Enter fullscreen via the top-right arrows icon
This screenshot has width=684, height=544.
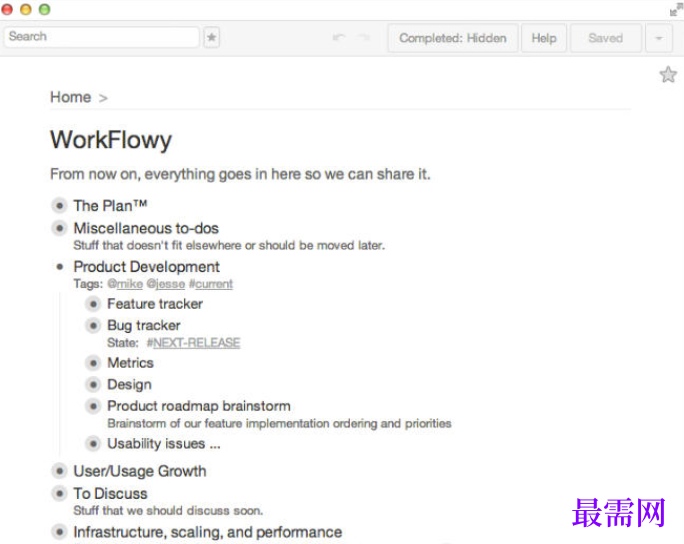click(x=676, y=10)
